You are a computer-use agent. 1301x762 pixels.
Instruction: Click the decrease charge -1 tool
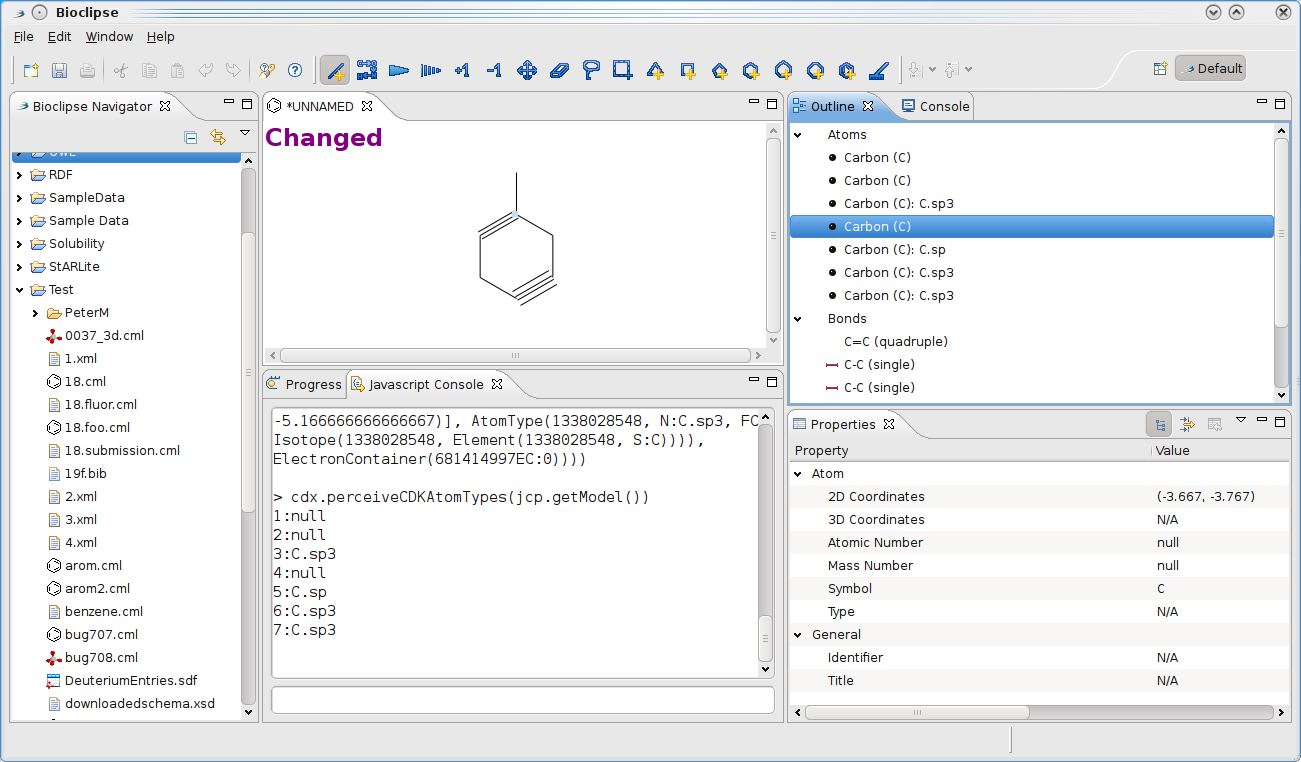[494, 70]
